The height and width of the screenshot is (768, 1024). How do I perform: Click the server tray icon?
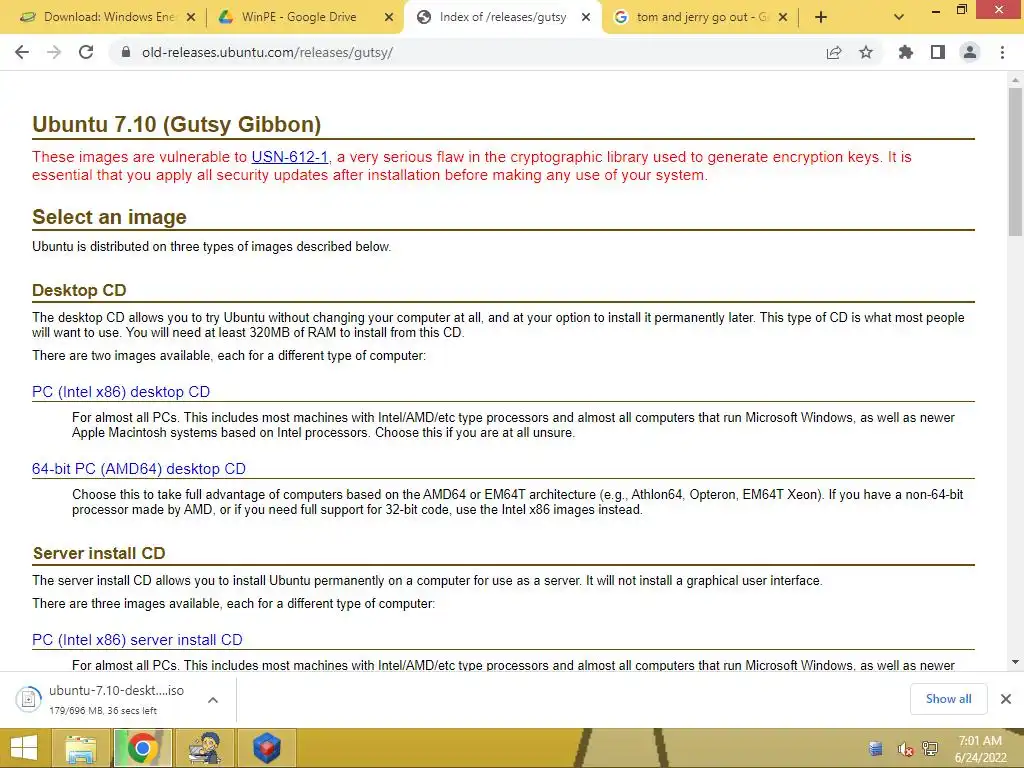coord(876,749)
